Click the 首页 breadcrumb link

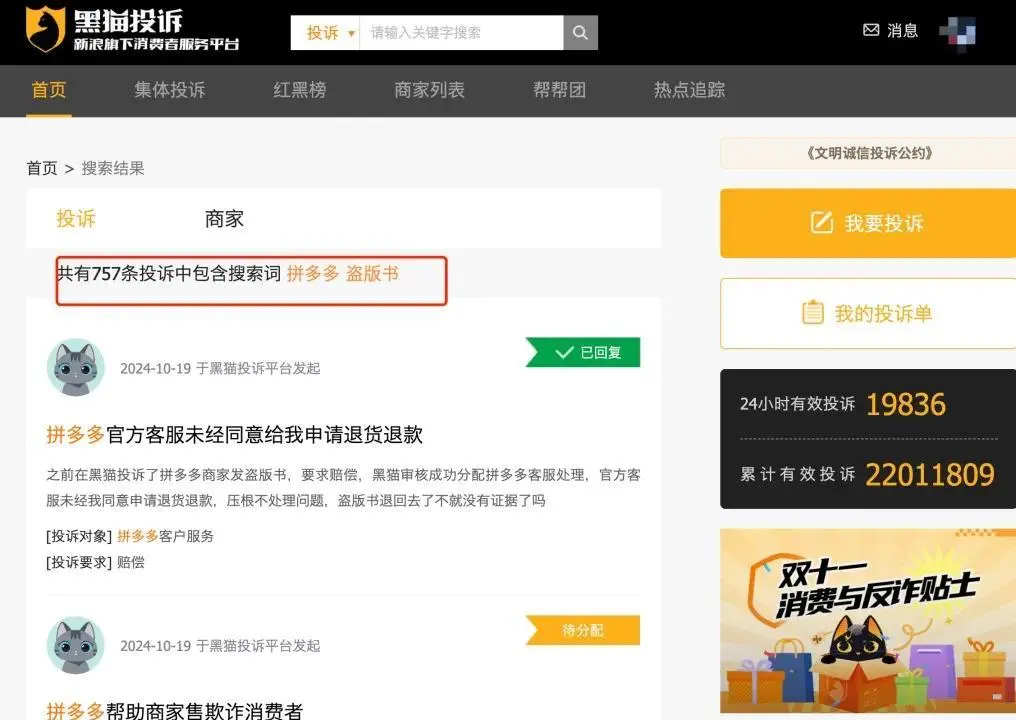point(42,168)
